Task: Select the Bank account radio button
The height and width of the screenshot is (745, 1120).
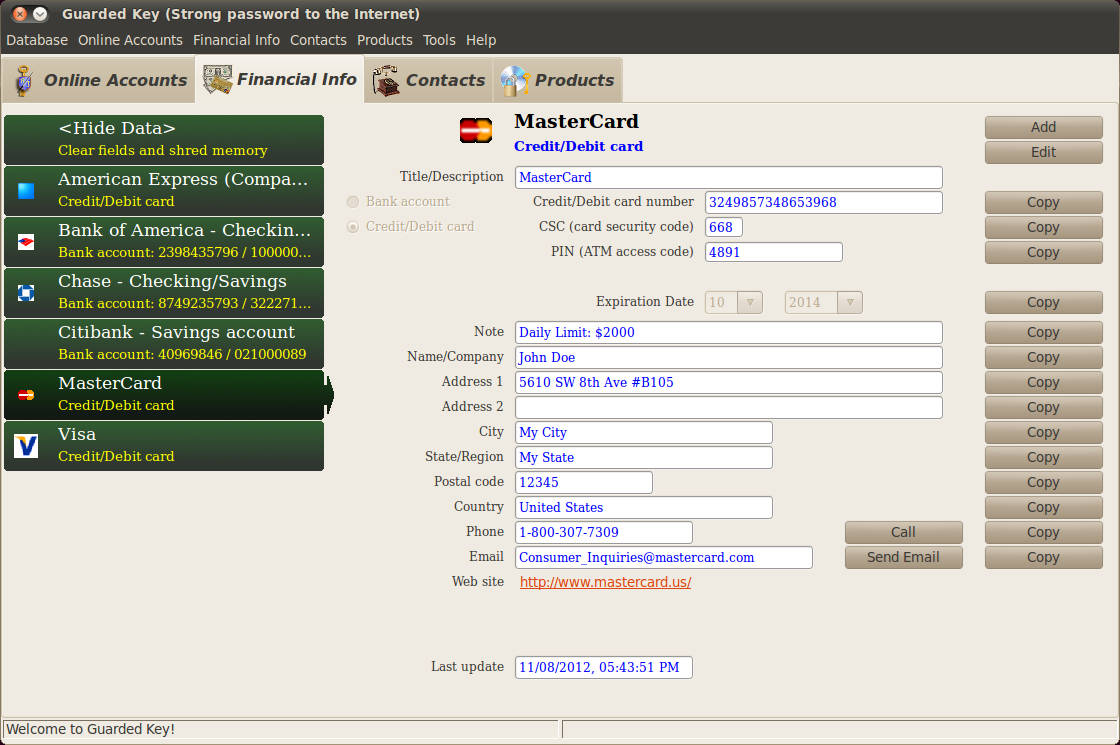Action: [353, 201]
